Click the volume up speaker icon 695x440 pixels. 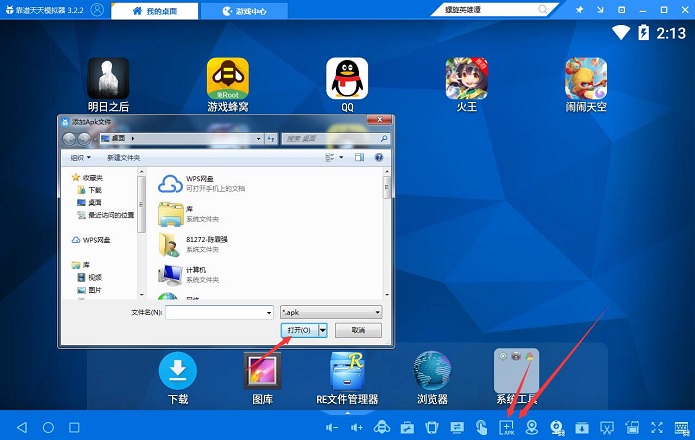357,427
